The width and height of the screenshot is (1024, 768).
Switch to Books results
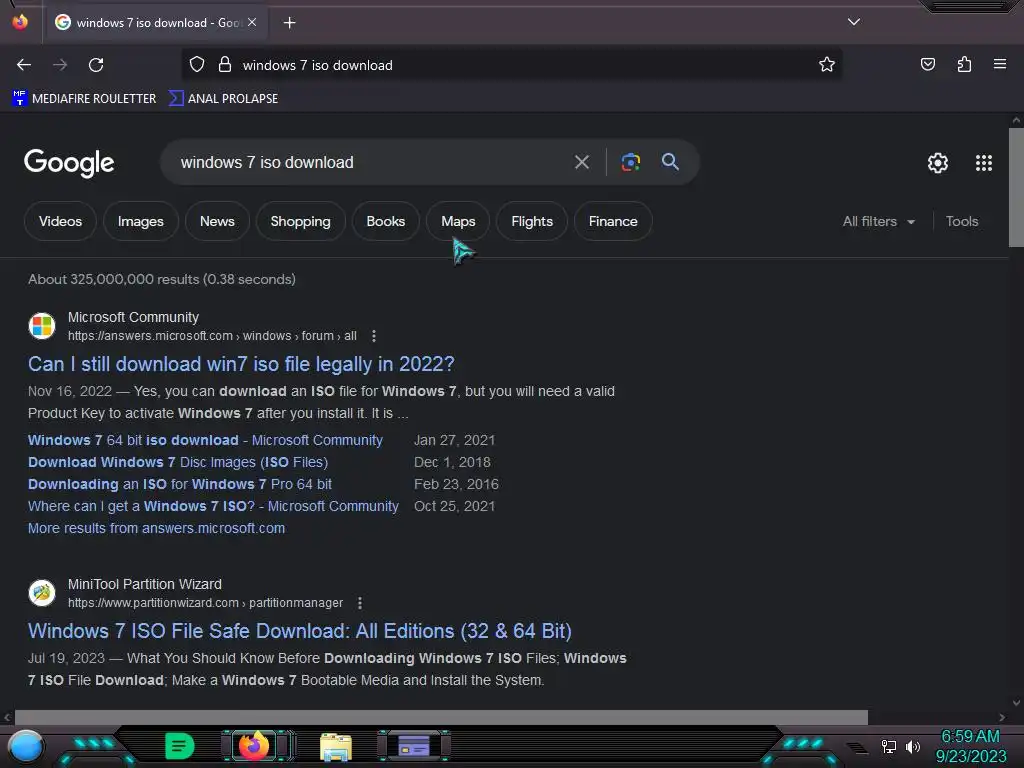[385, 221]
